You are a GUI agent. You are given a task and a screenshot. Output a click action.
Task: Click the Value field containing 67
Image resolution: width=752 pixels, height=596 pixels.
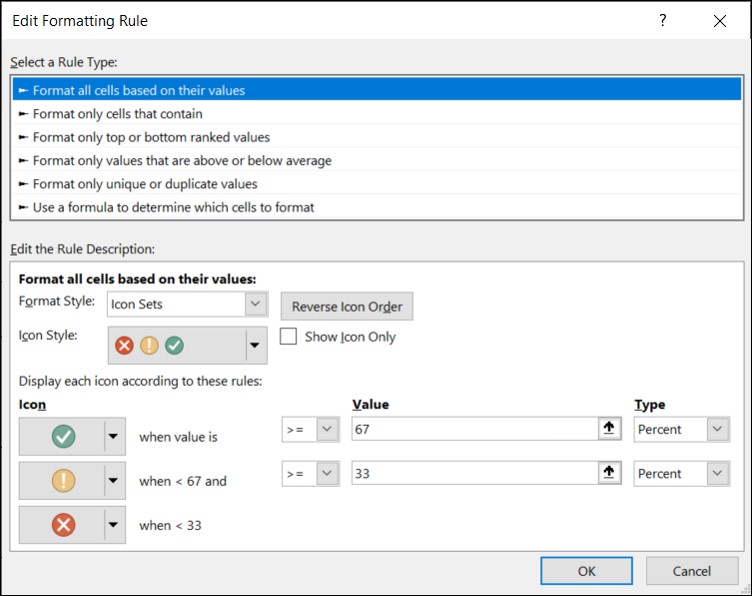point(470,429)
